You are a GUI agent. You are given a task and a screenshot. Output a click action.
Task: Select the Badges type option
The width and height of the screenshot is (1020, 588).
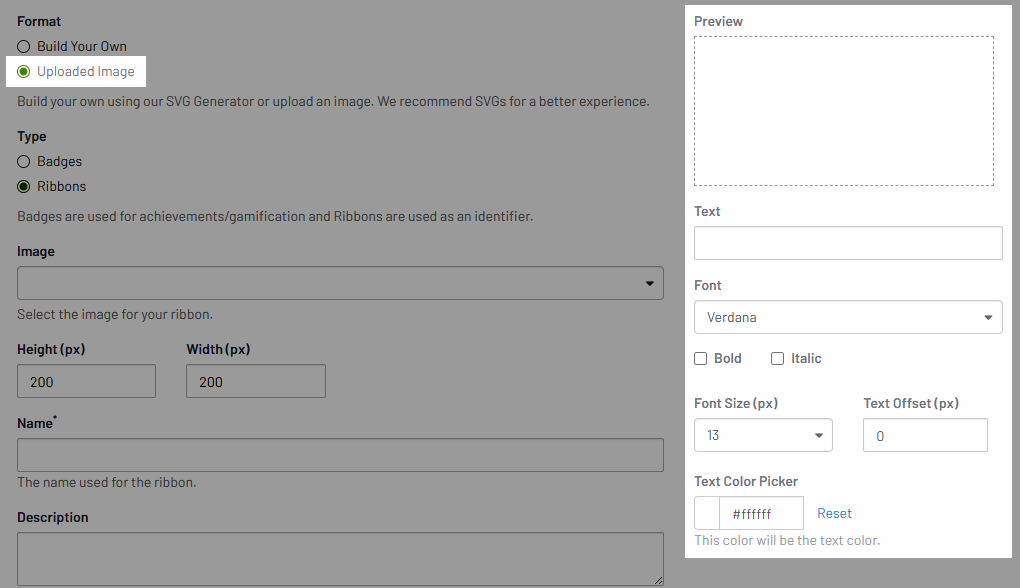22,161
